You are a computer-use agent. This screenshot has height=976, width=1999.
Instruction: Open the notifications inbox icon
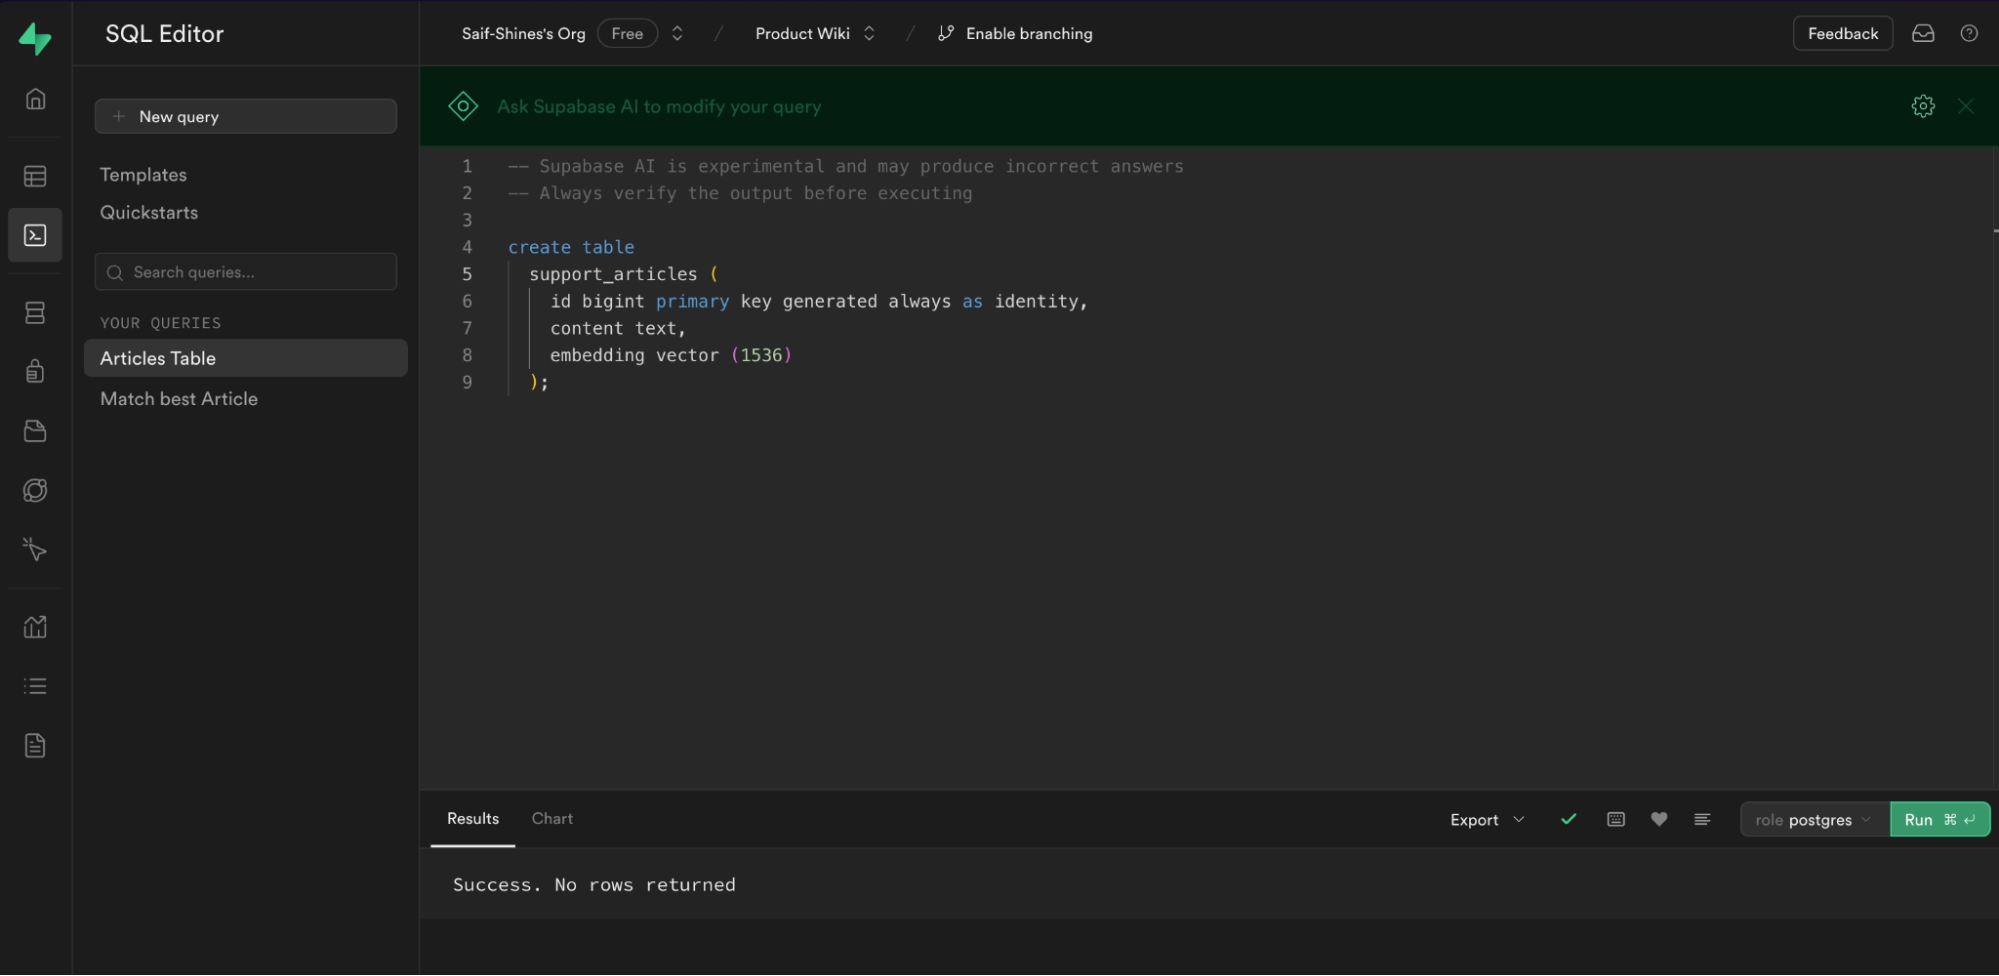(x=1923, y=33)
